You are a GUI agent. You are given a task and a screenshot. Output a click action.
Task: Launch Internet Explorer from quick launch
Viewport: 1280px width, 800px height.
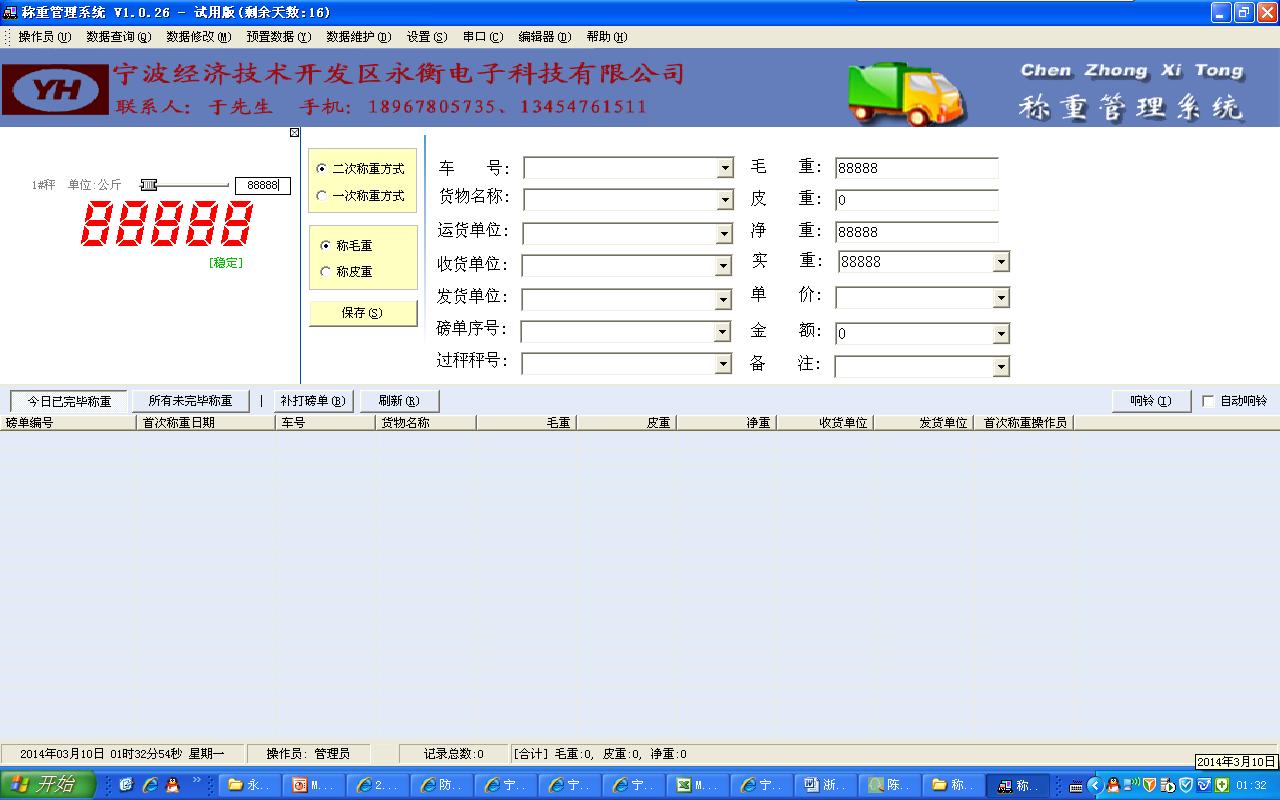[149, 785]
